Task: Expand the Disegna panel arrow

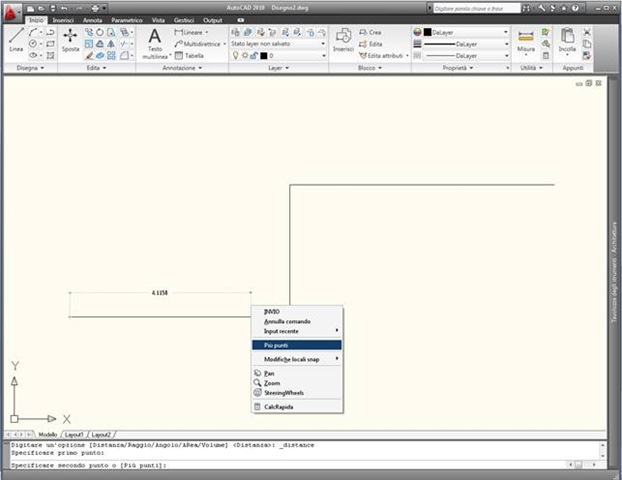Action: coord(42,68)
